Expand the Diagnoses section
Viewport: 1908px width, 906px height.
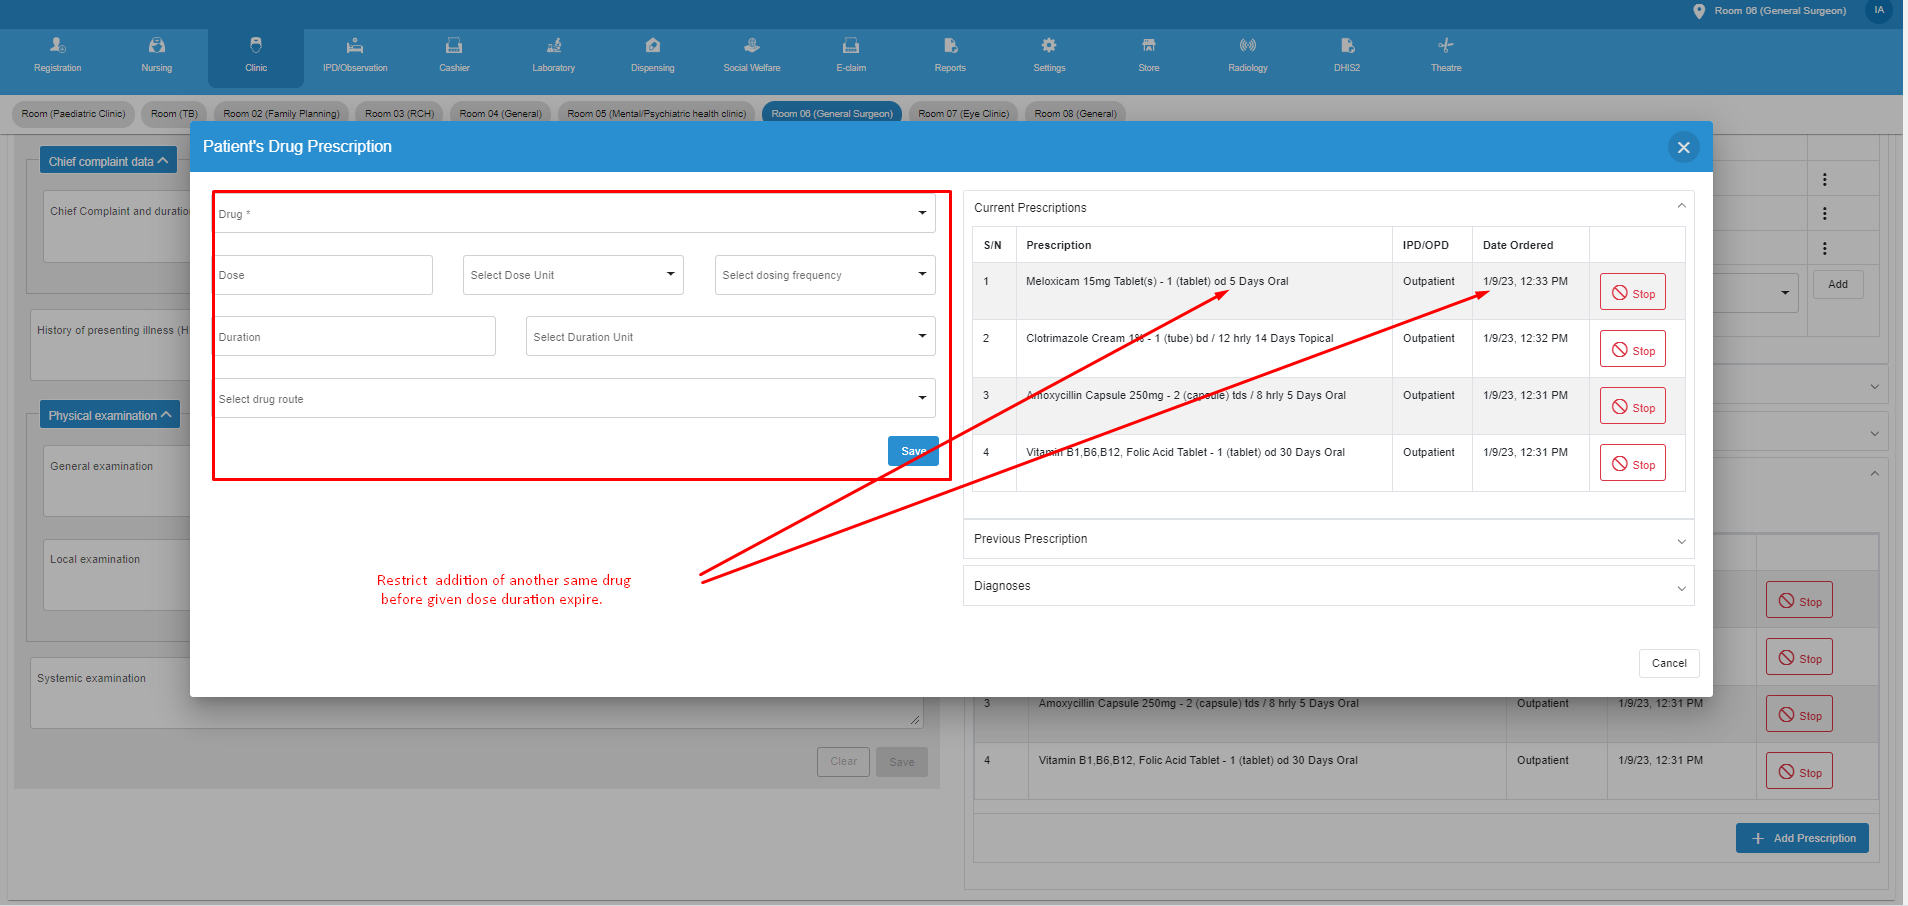1682,586
